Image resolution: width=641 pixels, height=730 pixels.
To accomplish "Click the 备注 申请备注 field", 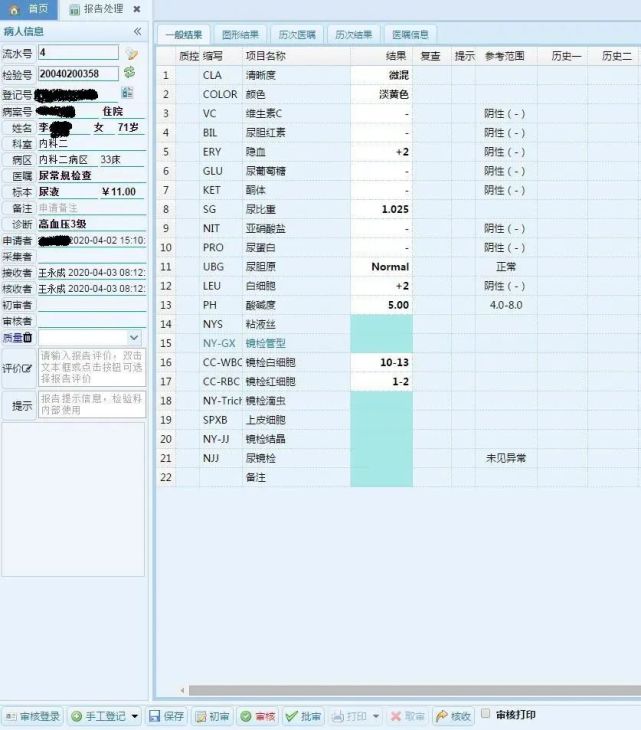I will (x=92, y=208).
